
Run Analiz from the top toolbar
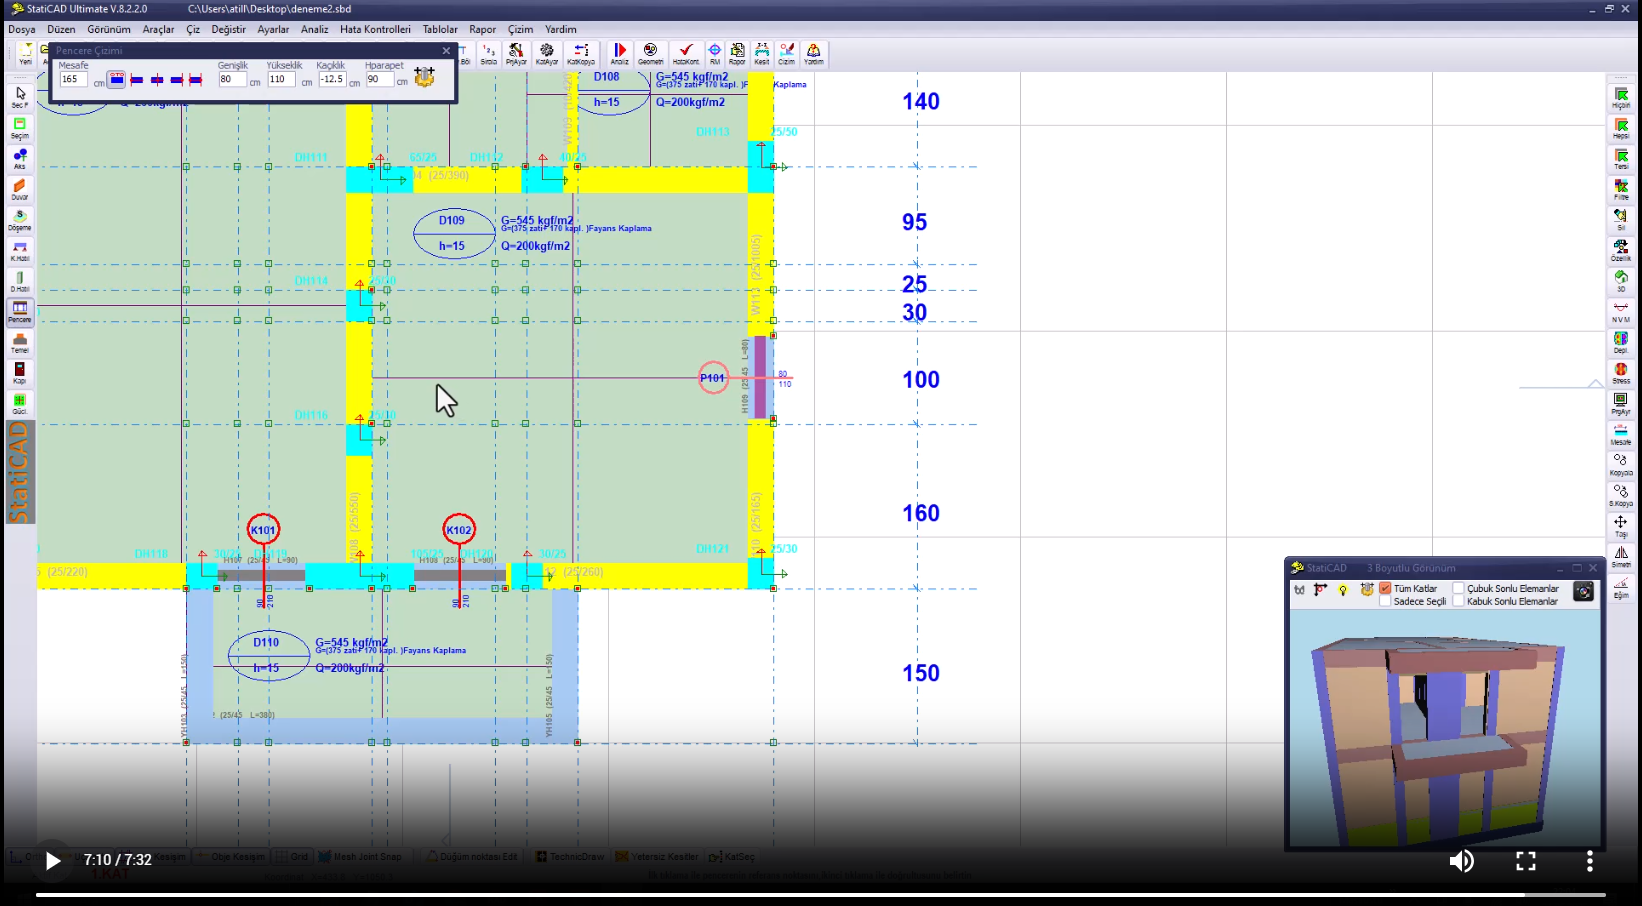click(x=620, y=53)
